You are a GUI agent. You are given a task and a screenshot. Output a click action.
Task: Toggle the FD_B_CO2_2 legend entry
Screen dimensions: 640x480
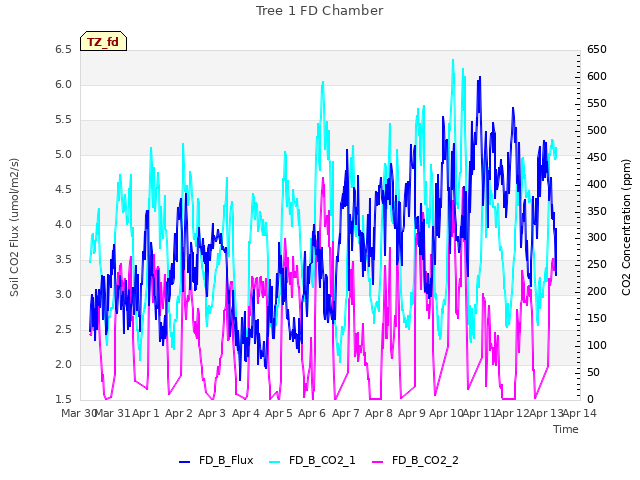(416, 460)
